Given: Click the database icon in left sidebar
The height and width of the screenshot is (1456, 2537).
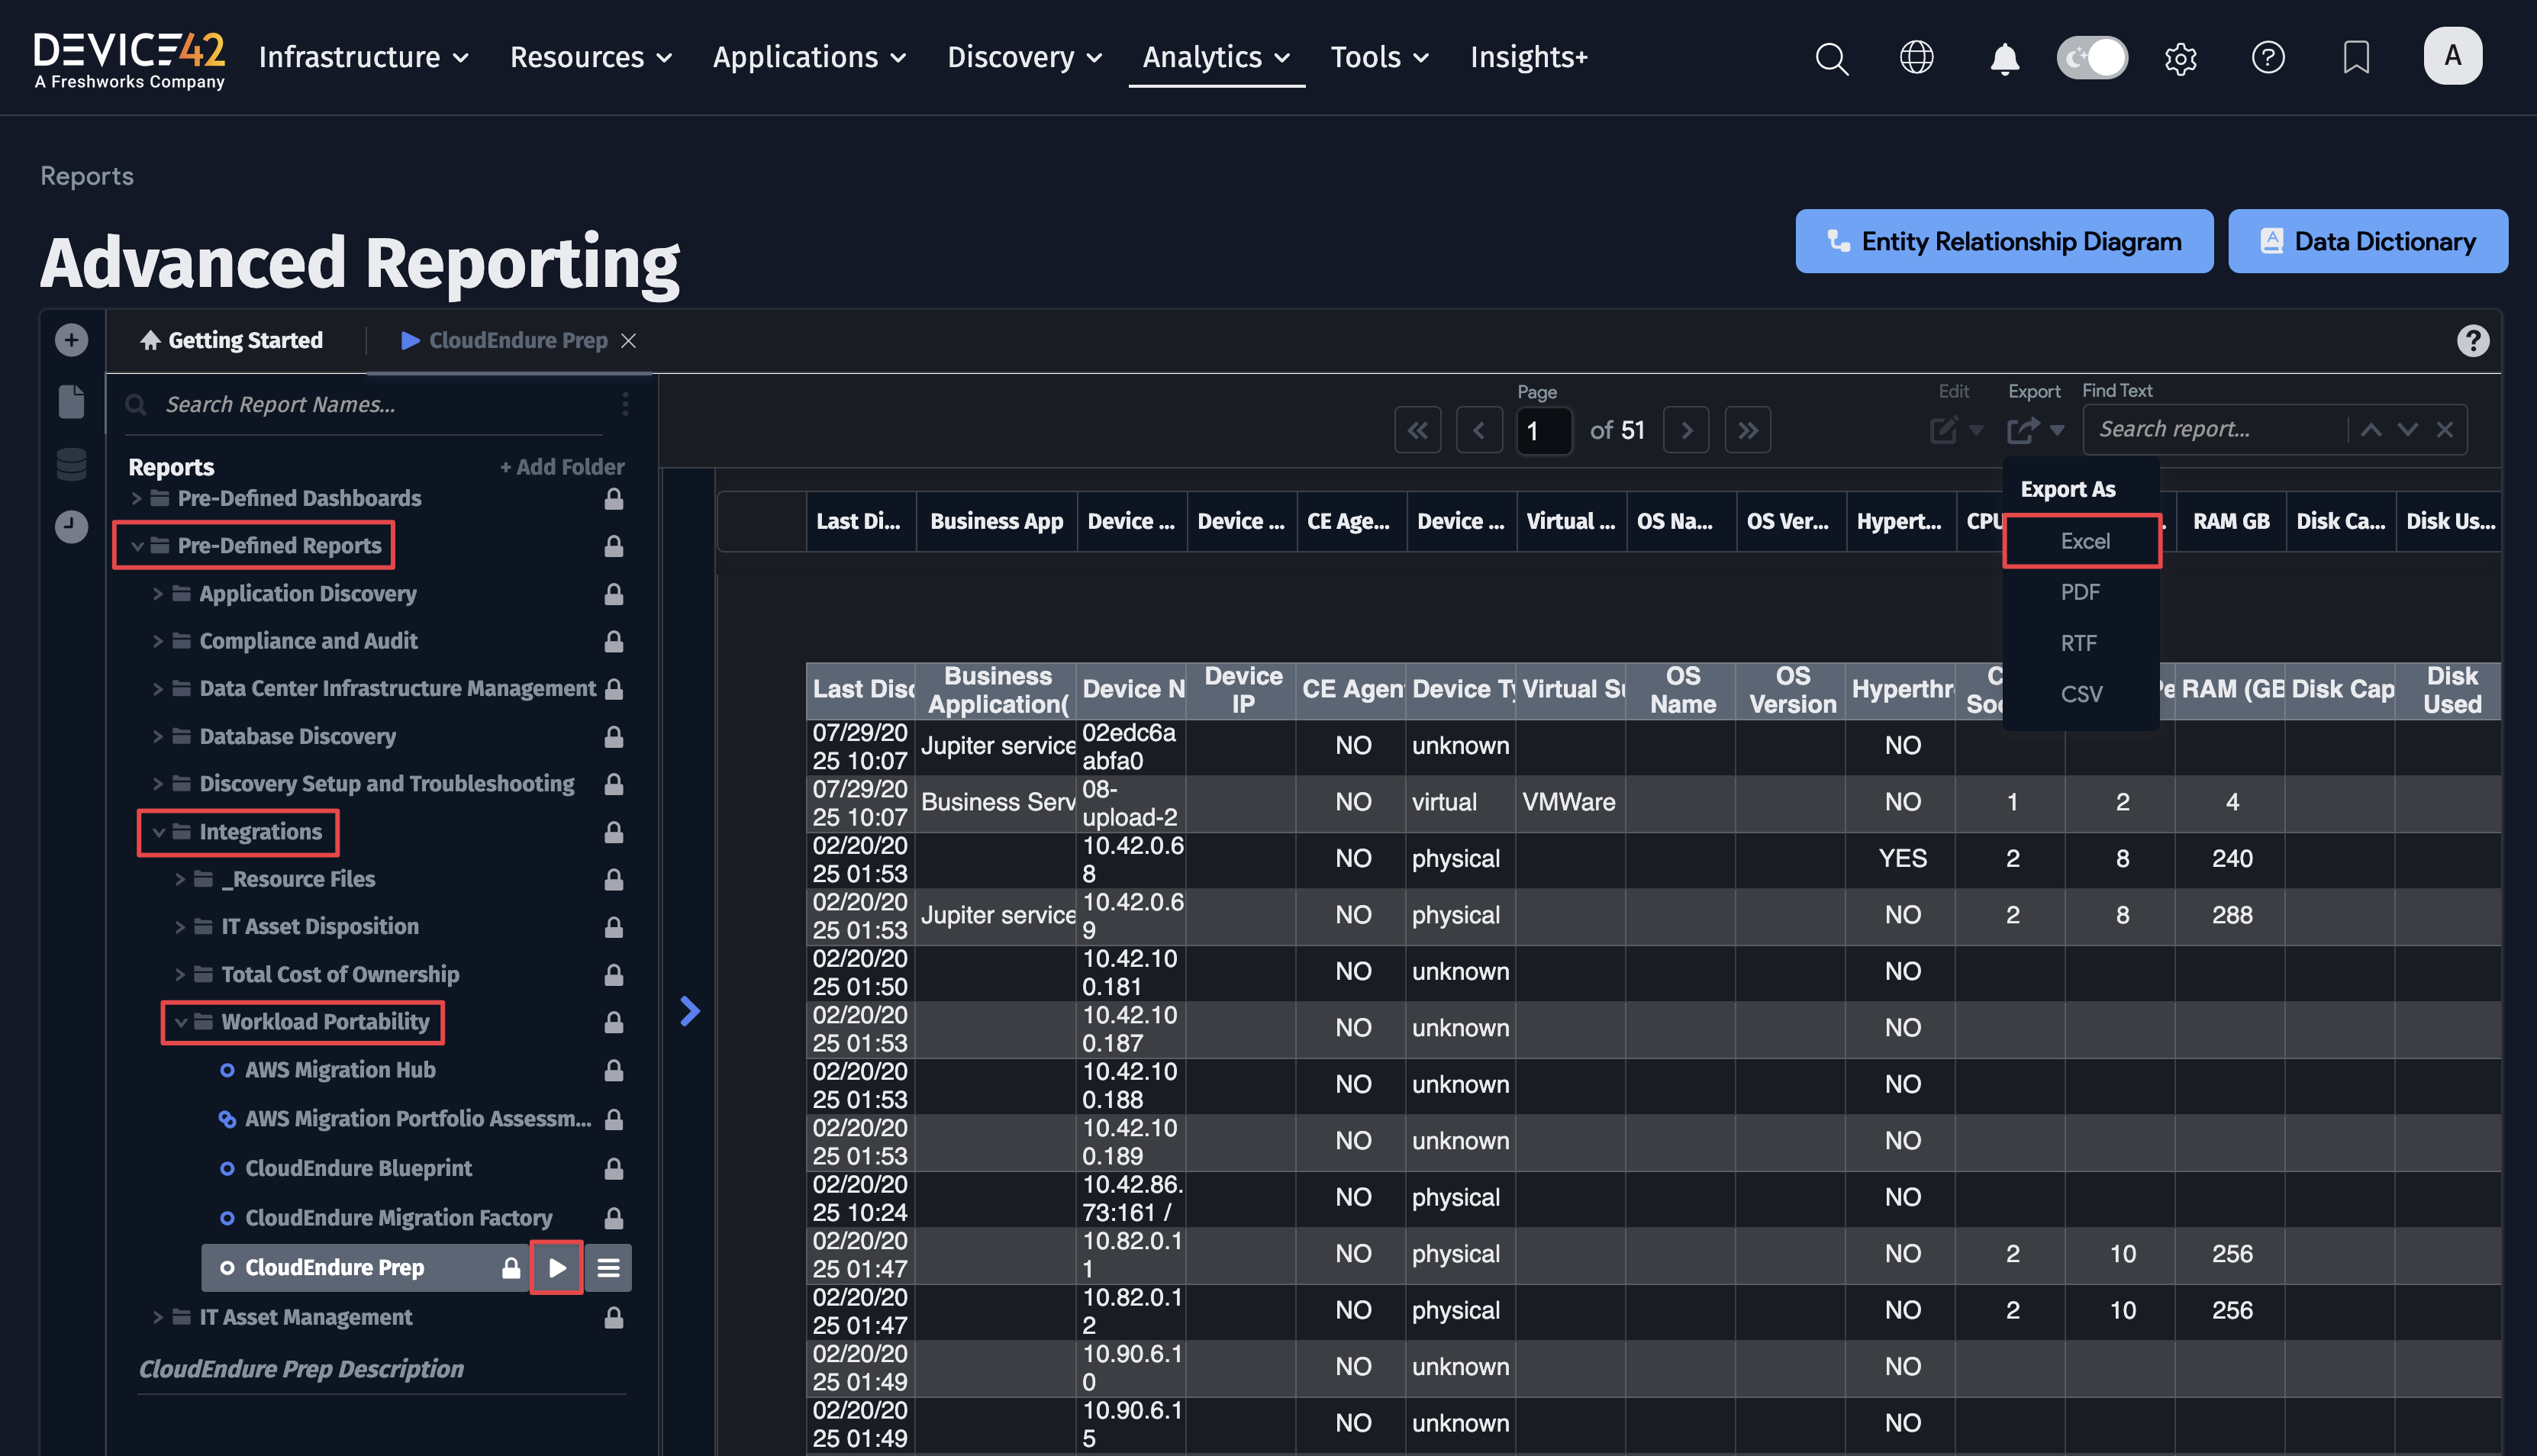Looking at the screenshot, I should click(x=71, y=464).
